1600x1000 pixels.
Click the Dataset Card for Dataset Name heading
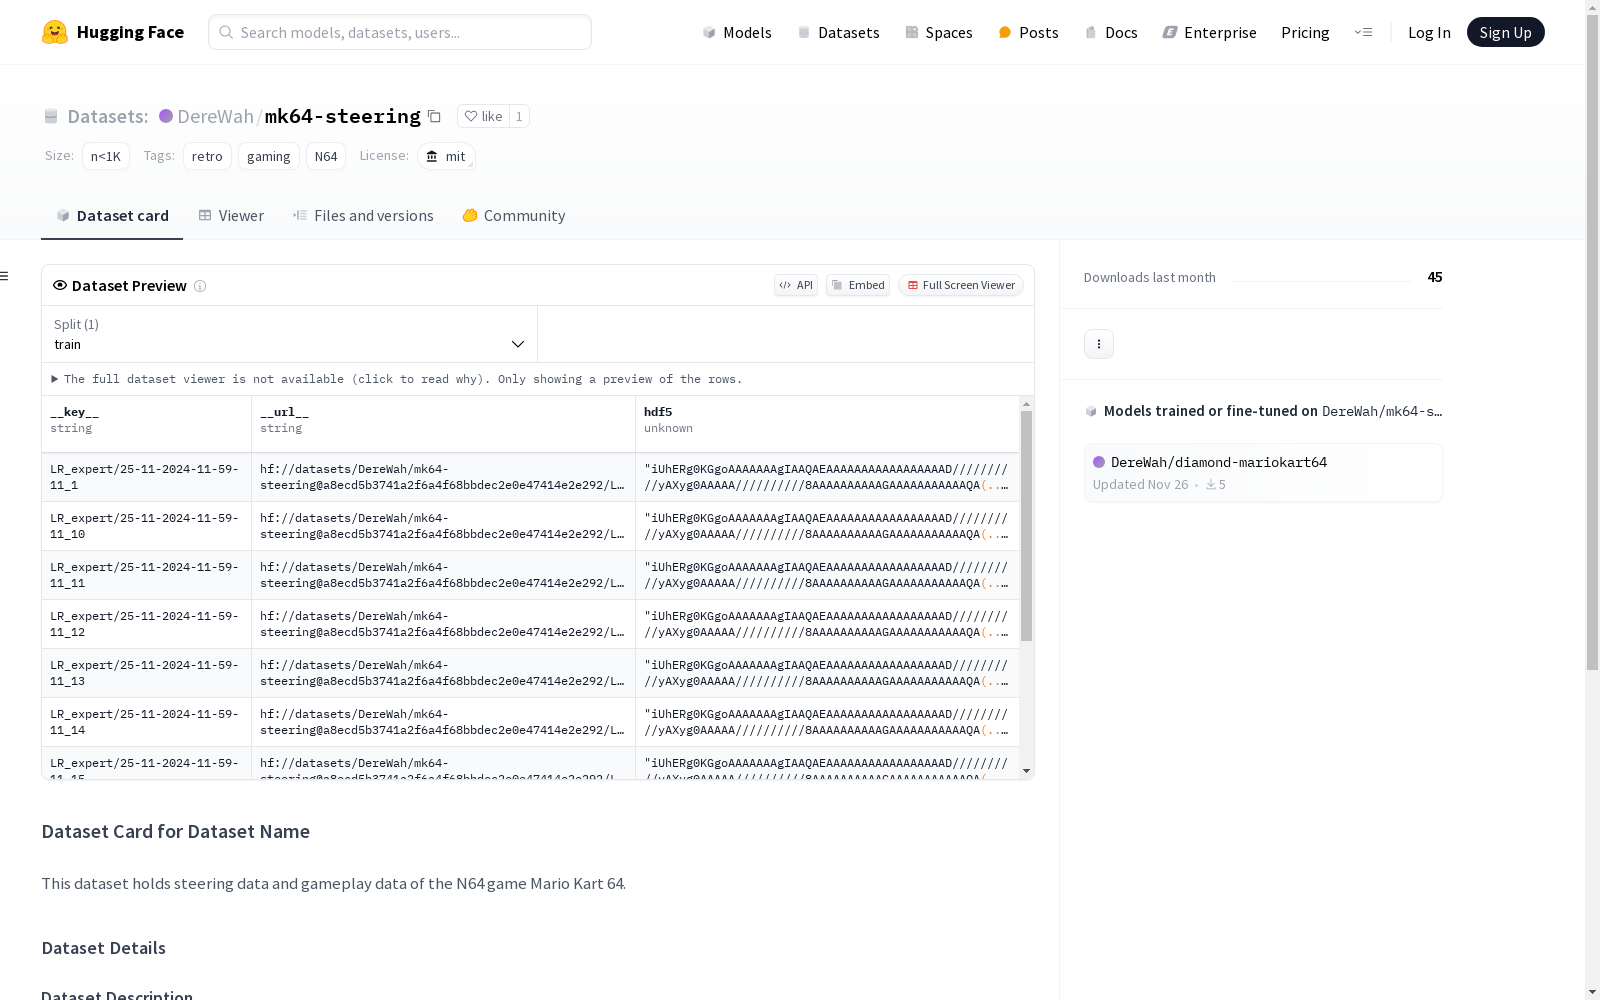176,831
